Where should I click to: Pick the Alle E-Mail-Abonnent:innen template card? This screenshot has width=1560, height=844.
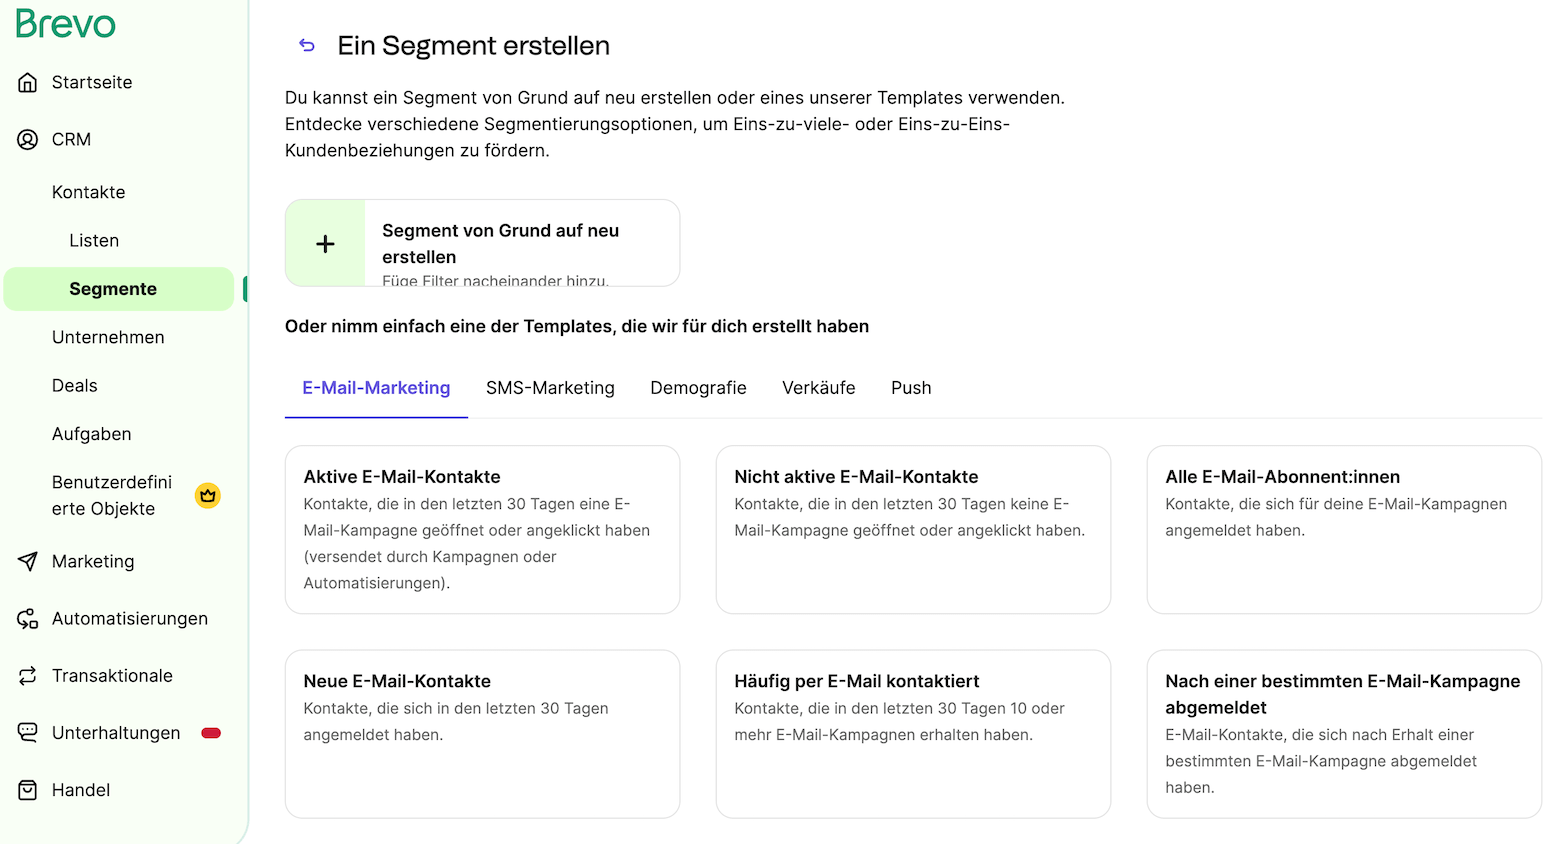pos(1343,529)
